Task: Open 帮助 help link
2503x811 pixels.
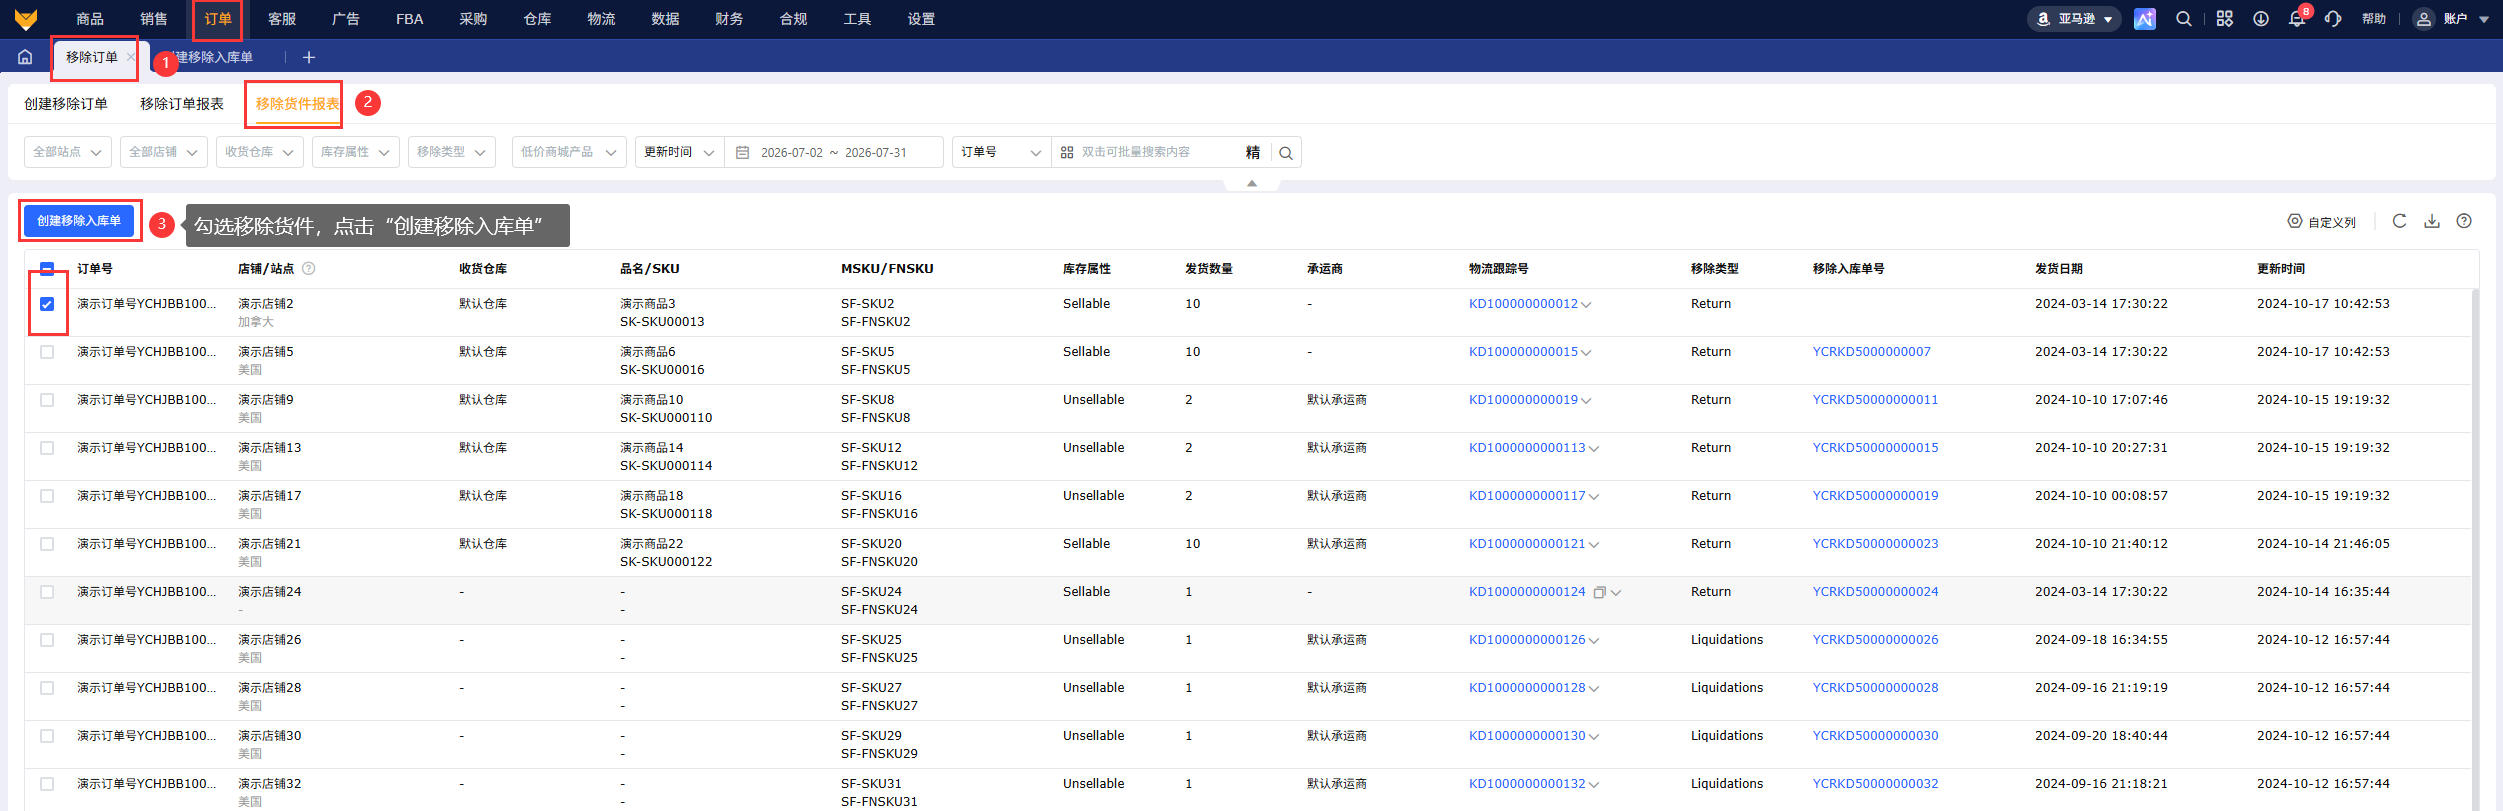Action: tap(2374, 19)
